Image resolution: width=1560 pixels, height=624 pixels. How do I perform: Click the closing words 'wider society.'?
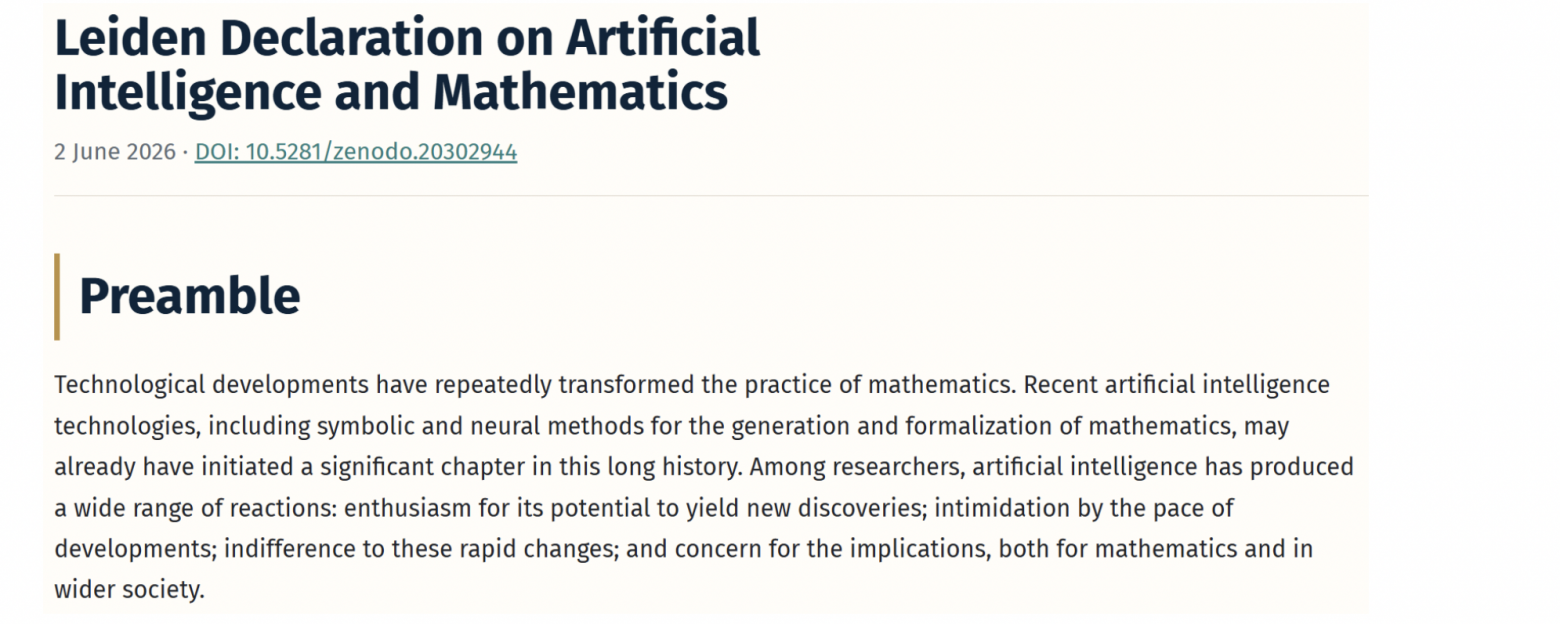tap(129, 590)
